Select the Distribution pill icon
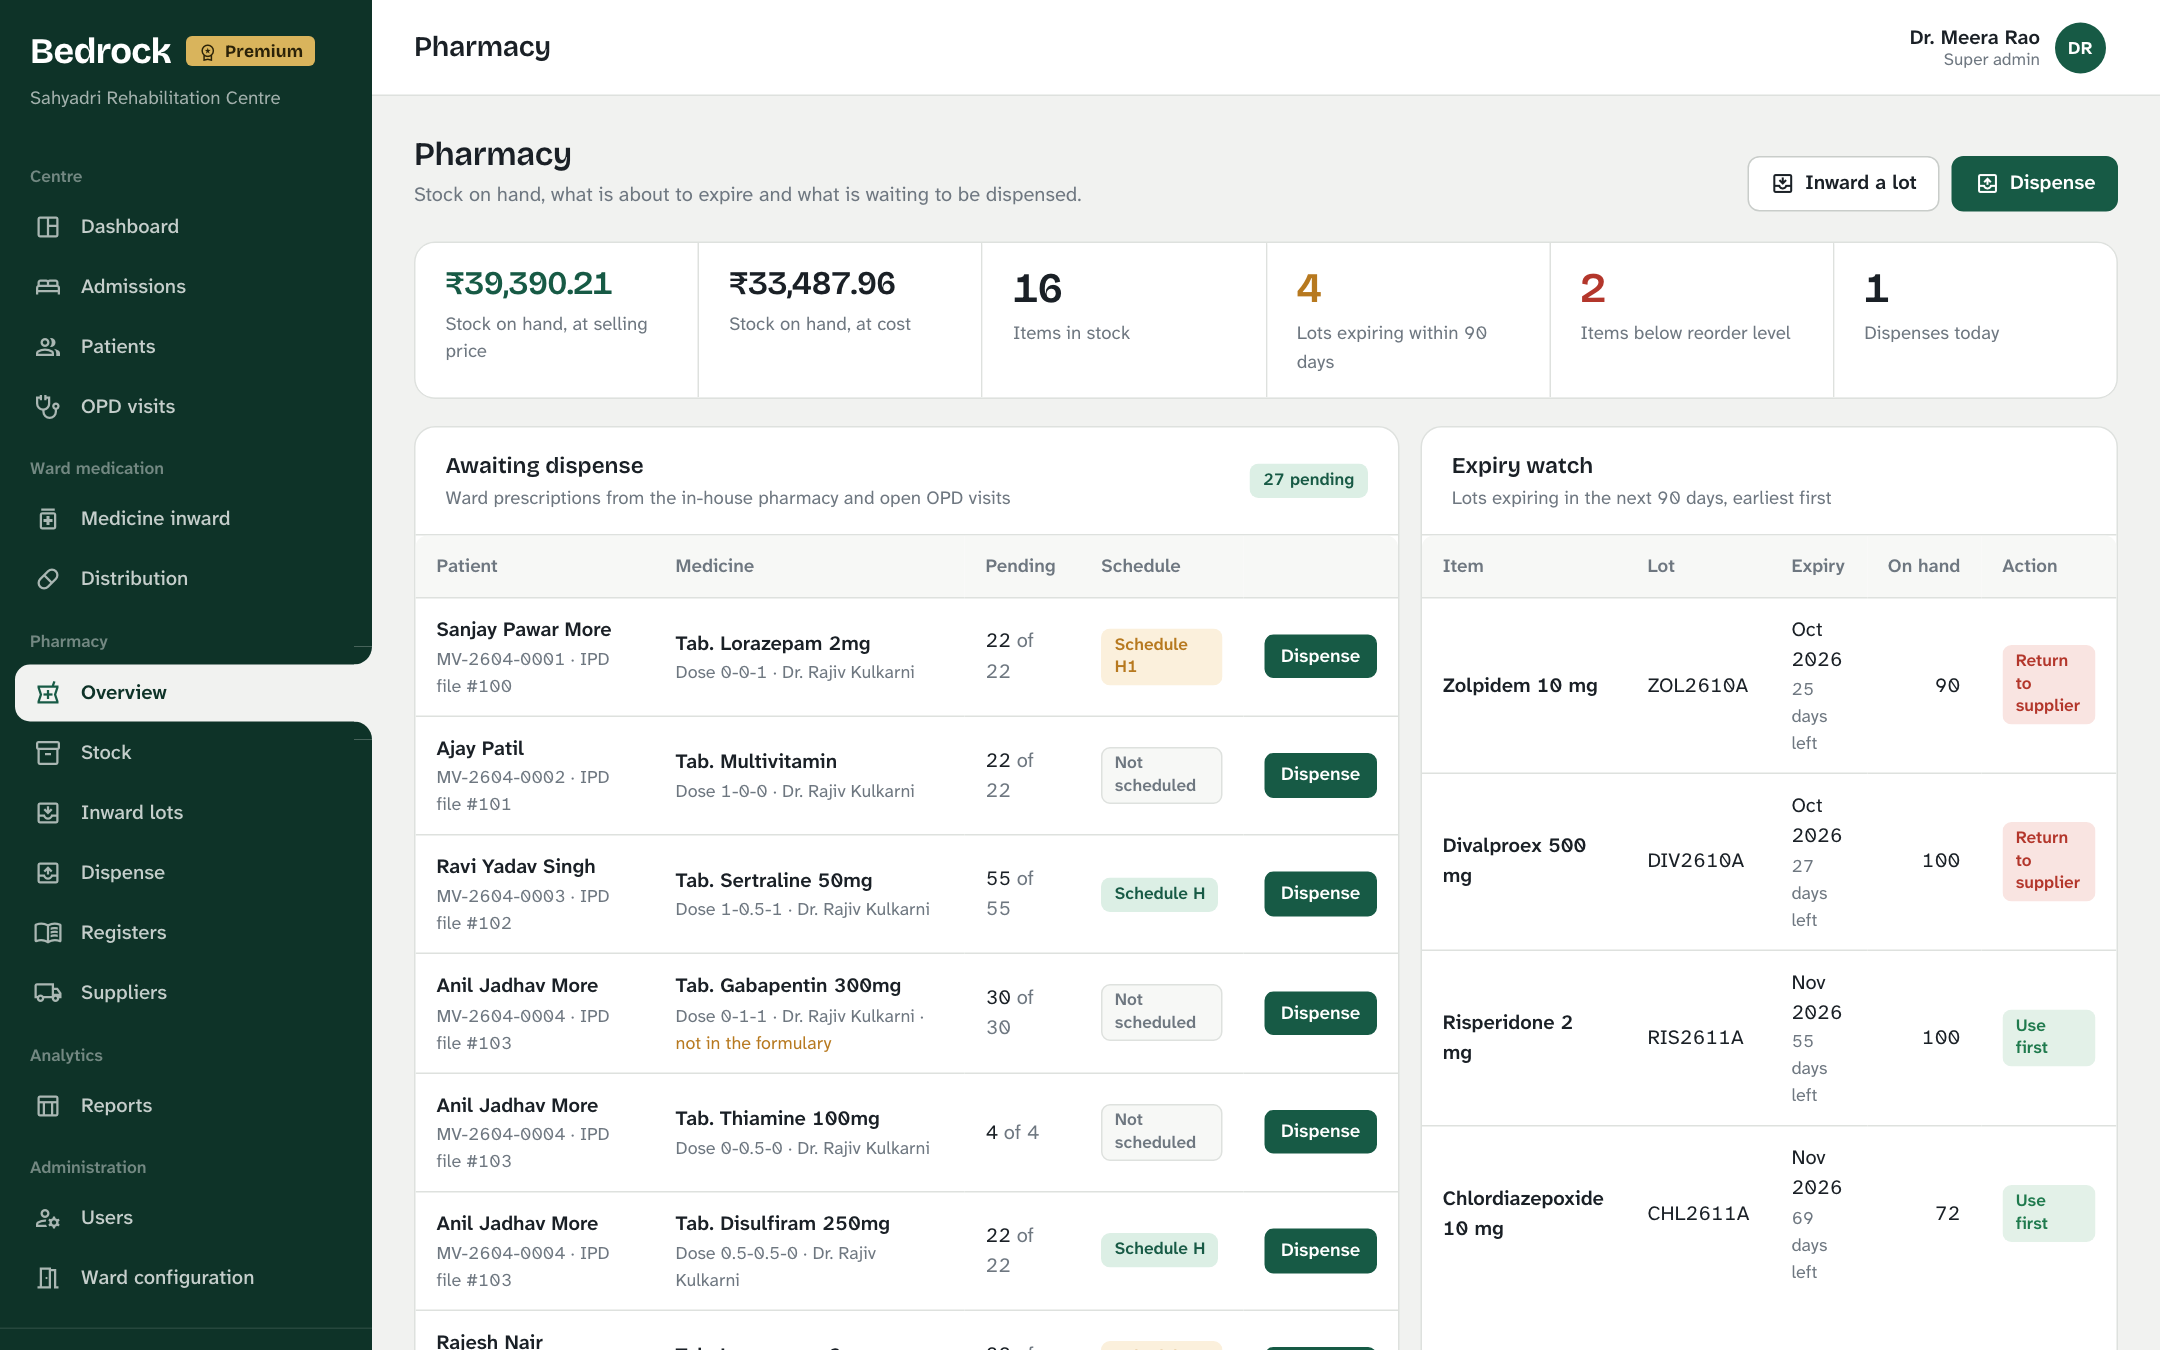Image resolution: width=2160 pixels, height=1350 pixels. point(48,579)
